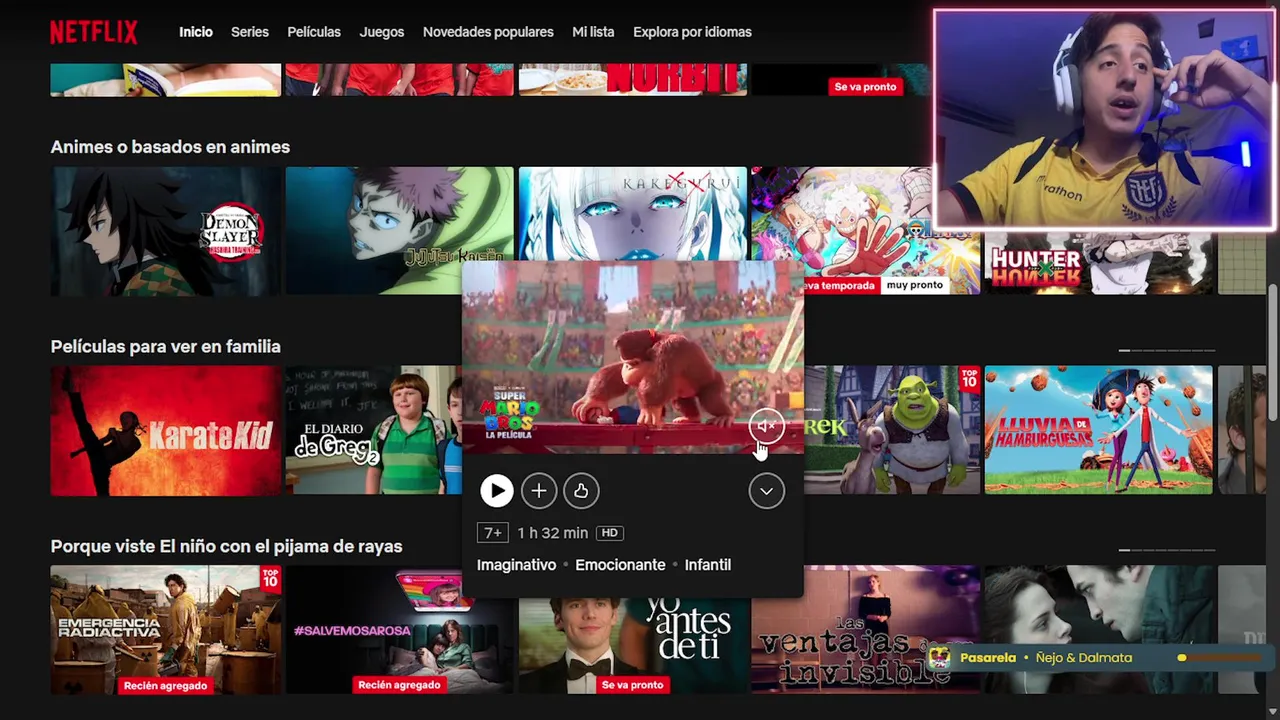Click the music progress bar in Pasarela overlay

pyautogui.click(x=1220, y=658)
